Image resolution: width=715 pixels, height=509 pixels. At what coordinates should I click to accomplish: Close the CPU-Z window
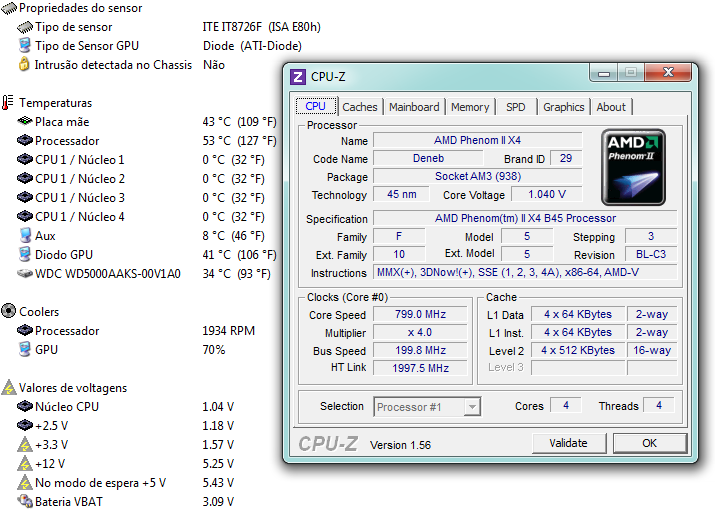(668, 72)
